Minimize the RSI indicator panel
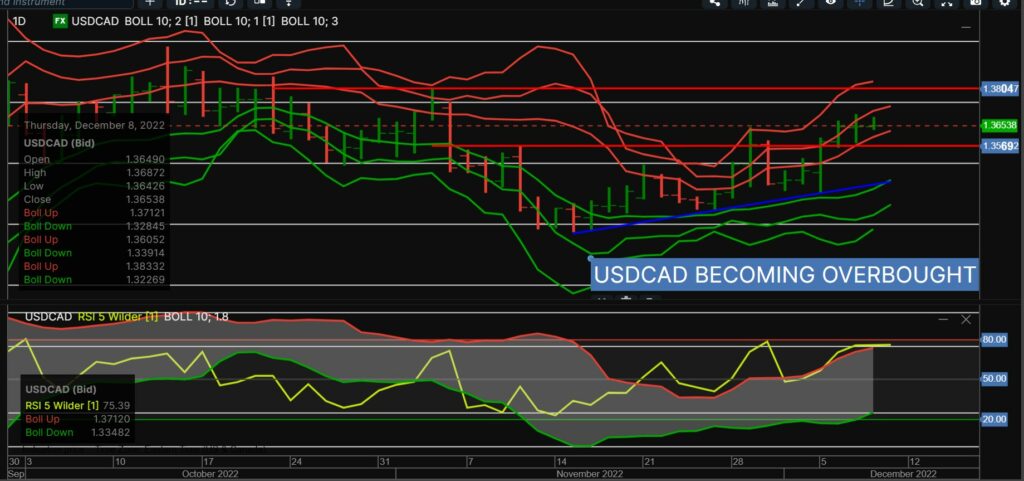Screen dimensions: 1024x481 pos(943,319)
